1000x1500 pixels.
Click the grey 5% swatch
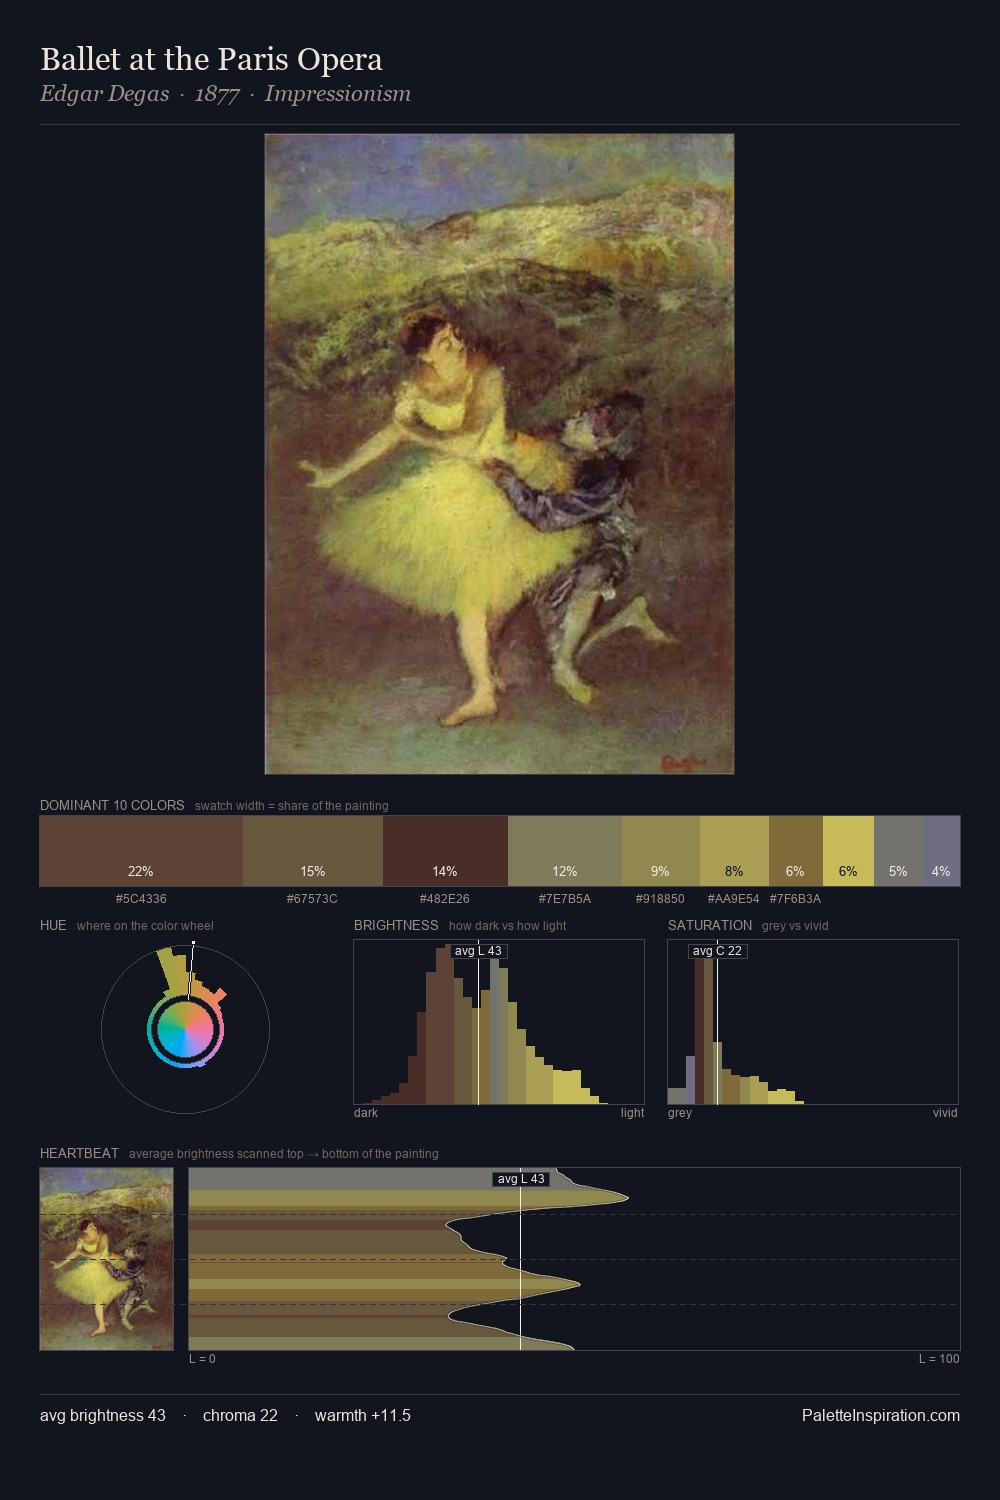coord(898,851)
